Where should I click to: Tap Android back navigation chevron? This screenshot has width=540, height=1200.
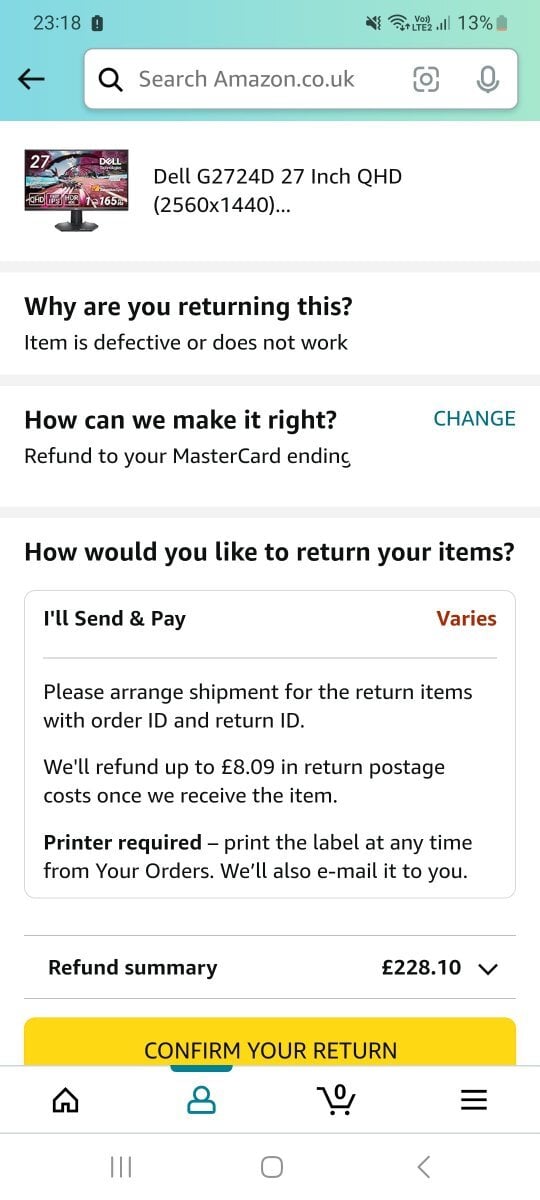424,1166
